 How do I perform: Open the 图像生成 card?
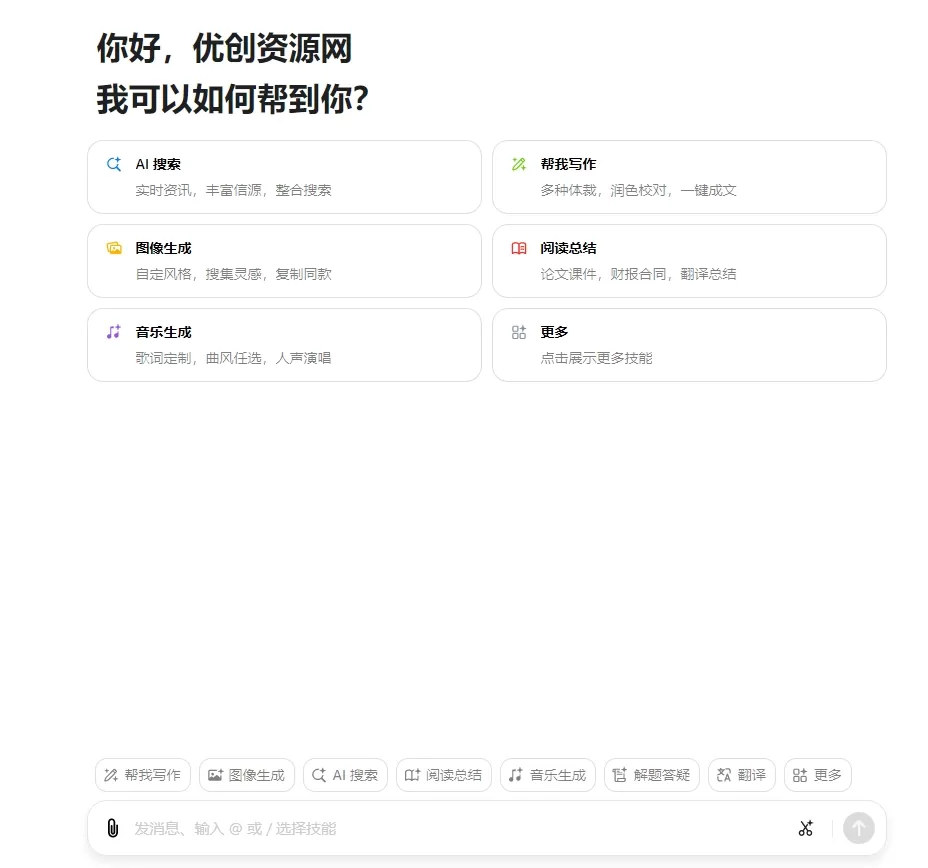(284, 261)
